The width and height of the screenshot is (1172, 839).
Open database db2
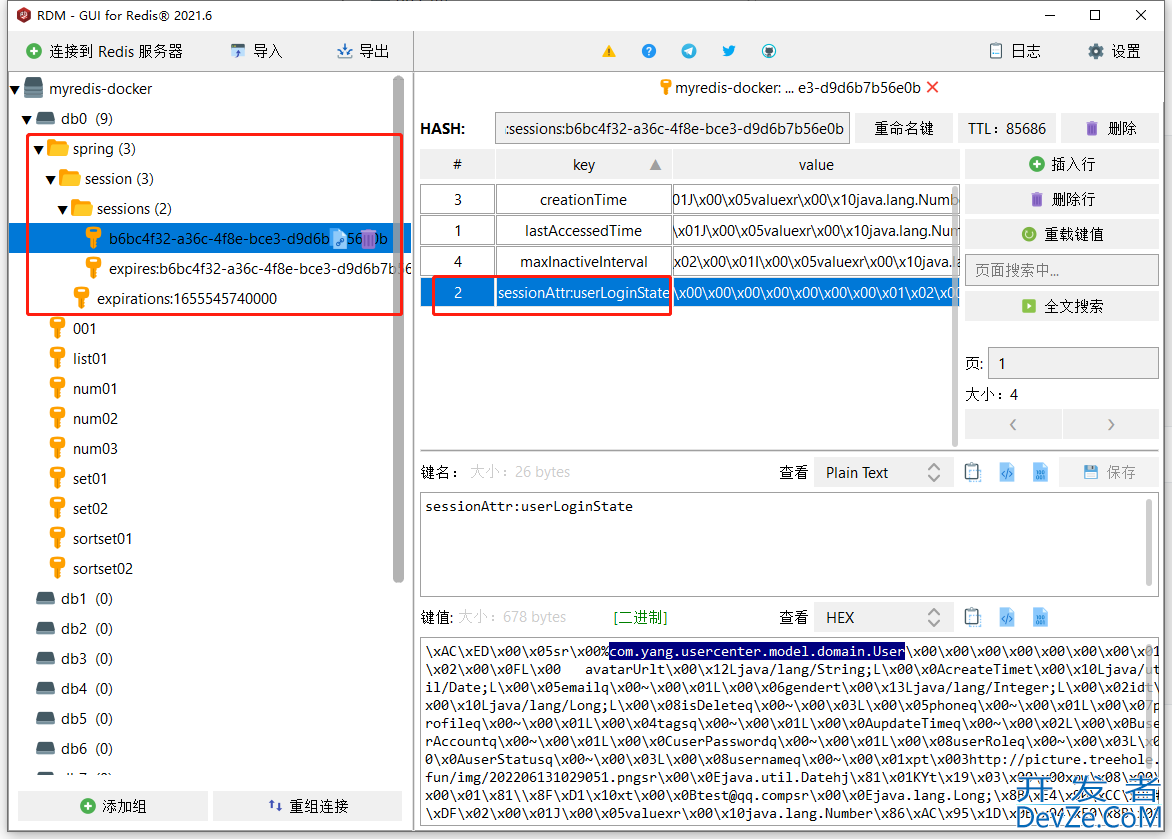pos(74,628)
